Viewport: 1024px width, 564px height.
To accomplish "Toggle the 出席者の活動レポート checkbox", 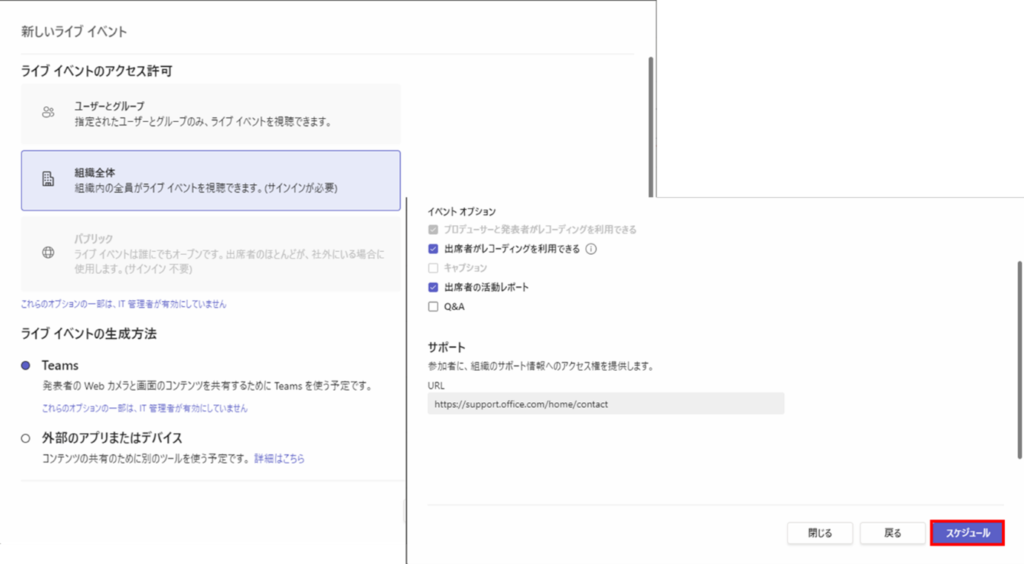I will tap(433, 287).
